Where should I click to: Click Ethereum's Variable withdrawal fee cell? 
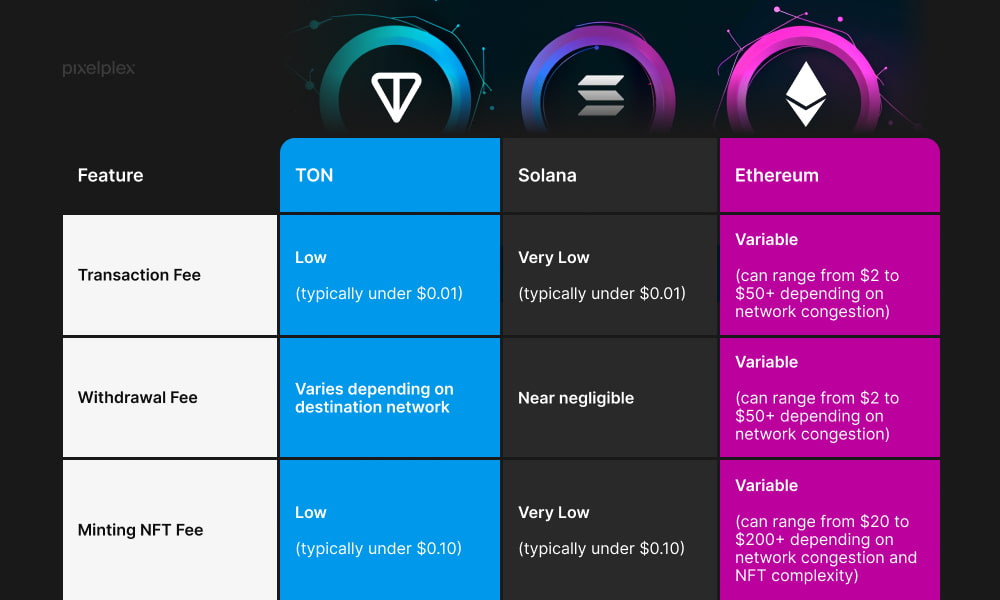[x=830, y=397]
